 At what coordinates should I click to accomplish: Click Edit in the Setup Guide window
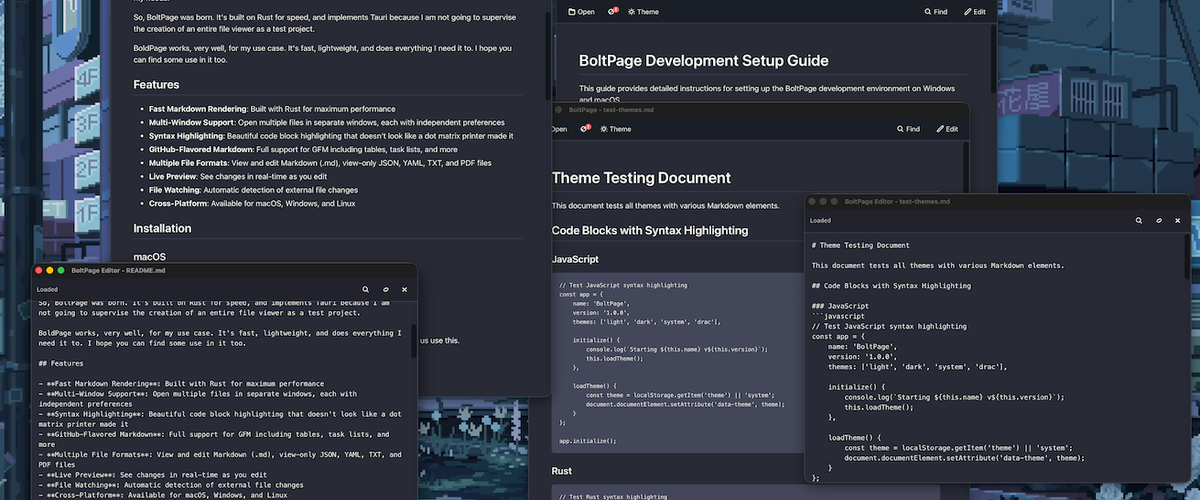tap(974, 12)
